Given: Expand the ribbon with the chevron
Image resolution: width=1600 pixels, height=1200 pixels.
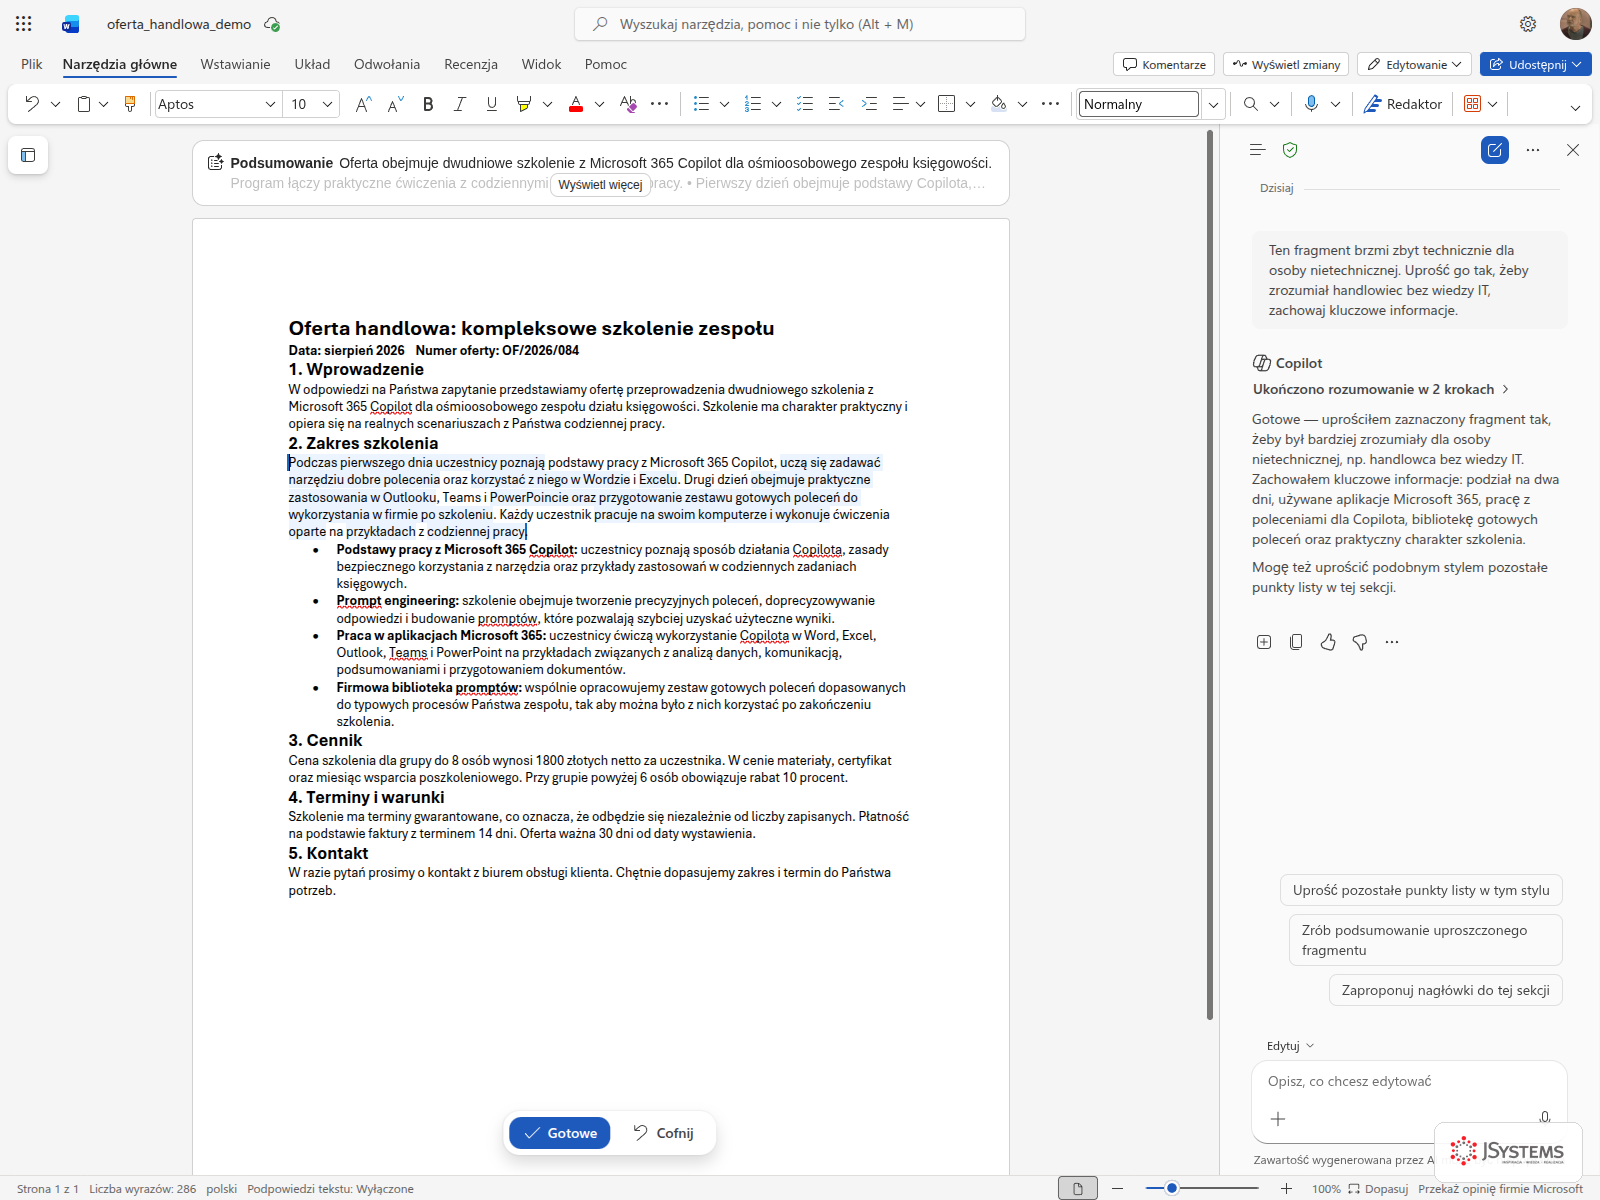Looking at the screenshot, I should 1575,107.
